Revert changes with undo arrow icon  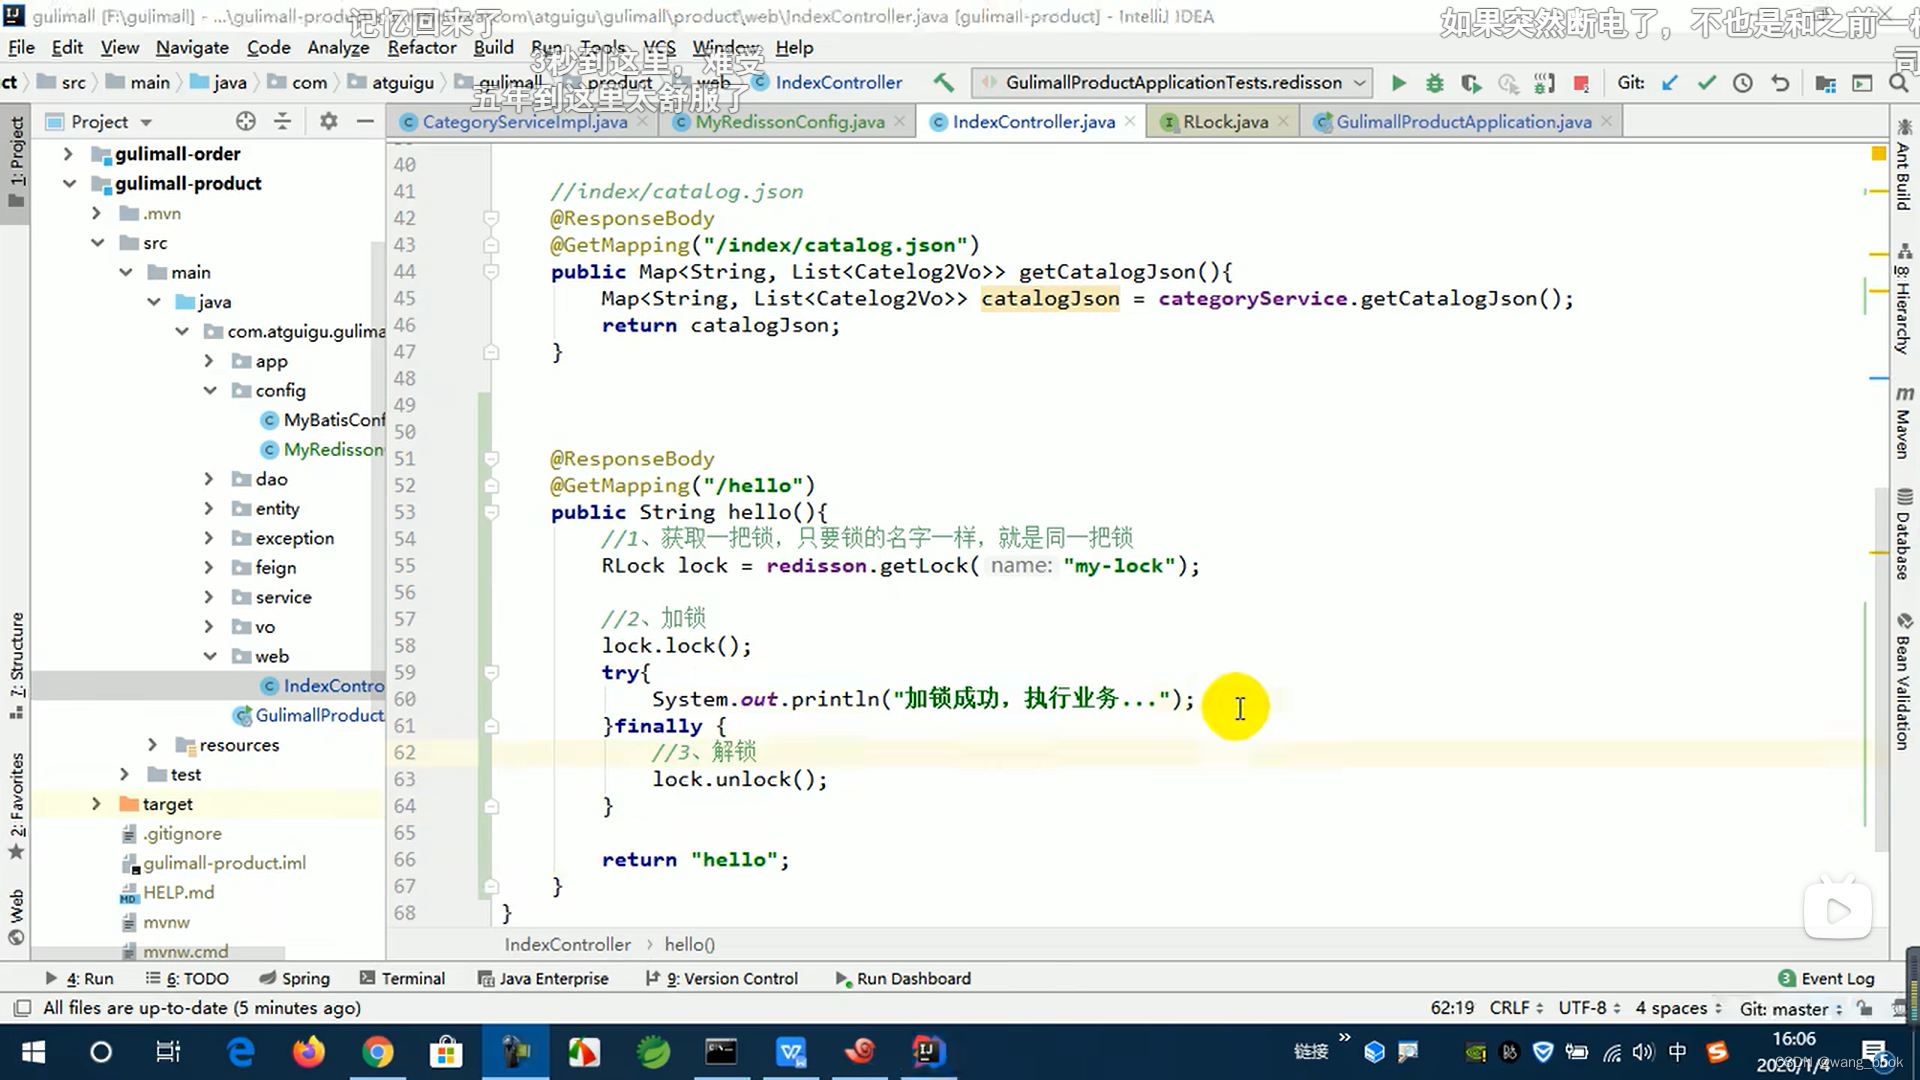coord(1780,83)
